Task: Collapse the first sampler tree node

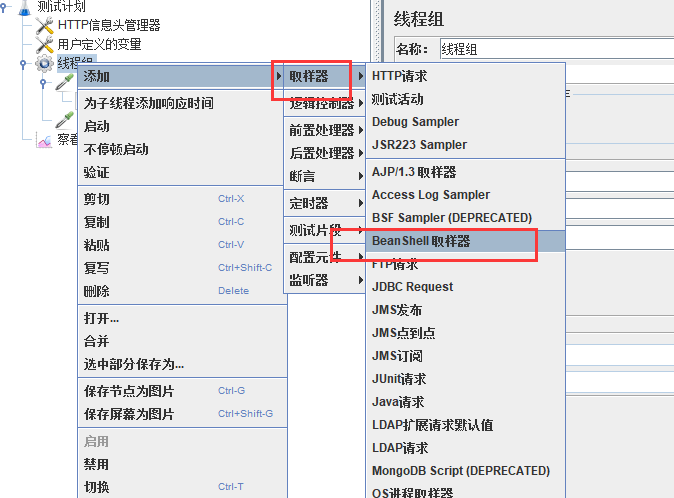Action: (43, 83)
